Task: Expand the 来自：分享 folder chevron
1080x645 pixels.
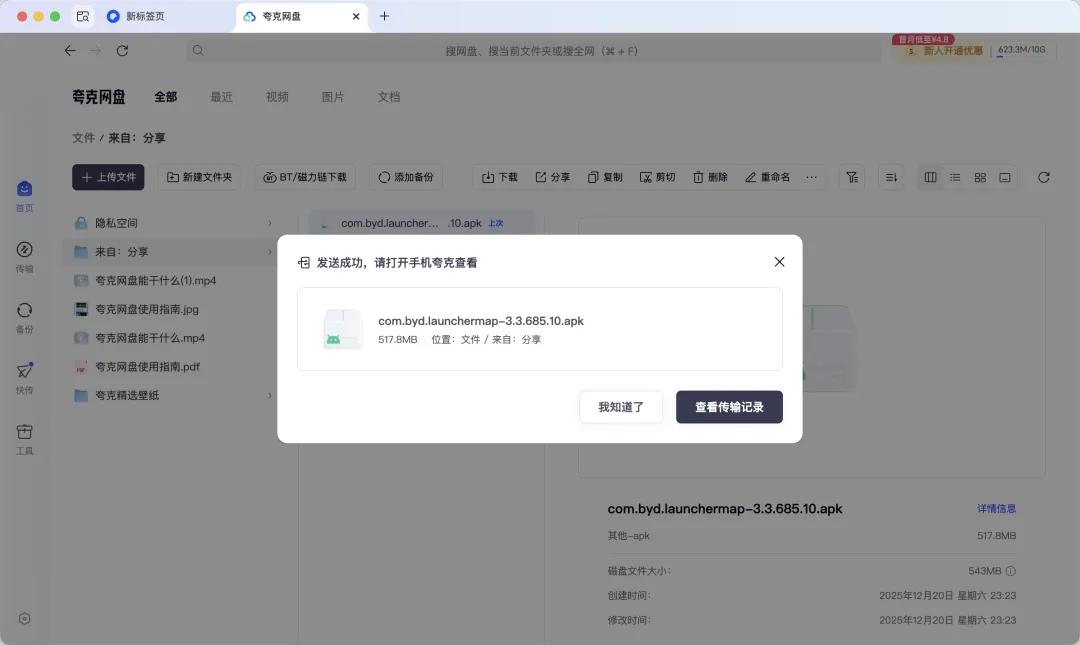Action: [269, 252]
